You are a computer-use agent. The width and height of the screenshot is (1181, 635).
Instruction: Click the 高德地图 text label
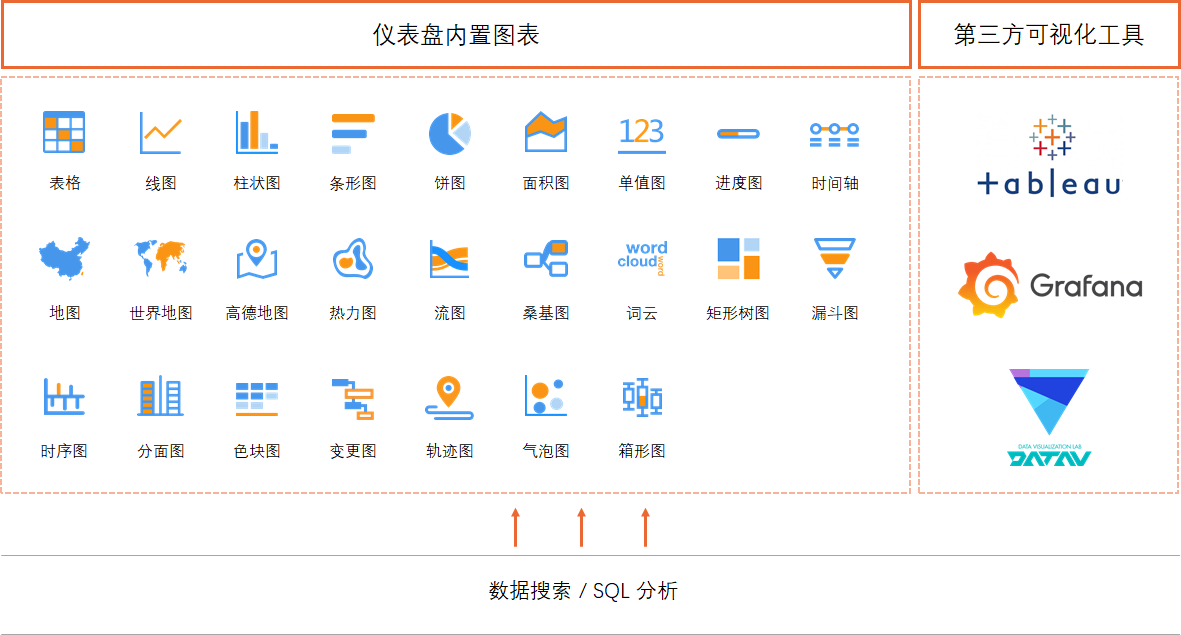257,313
